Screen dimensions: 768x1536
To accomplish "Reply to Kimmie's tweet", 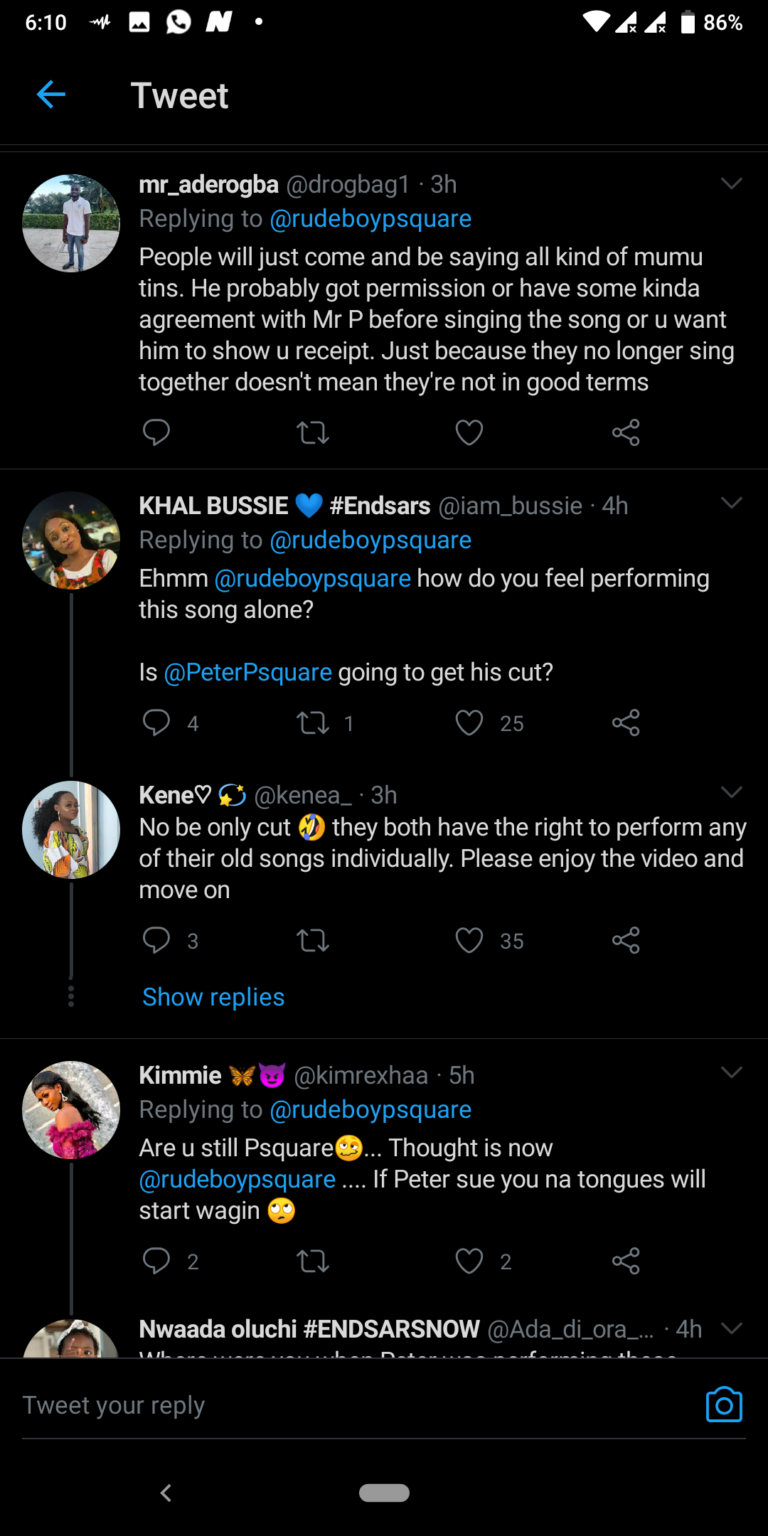I will [x=156, y=1261].
